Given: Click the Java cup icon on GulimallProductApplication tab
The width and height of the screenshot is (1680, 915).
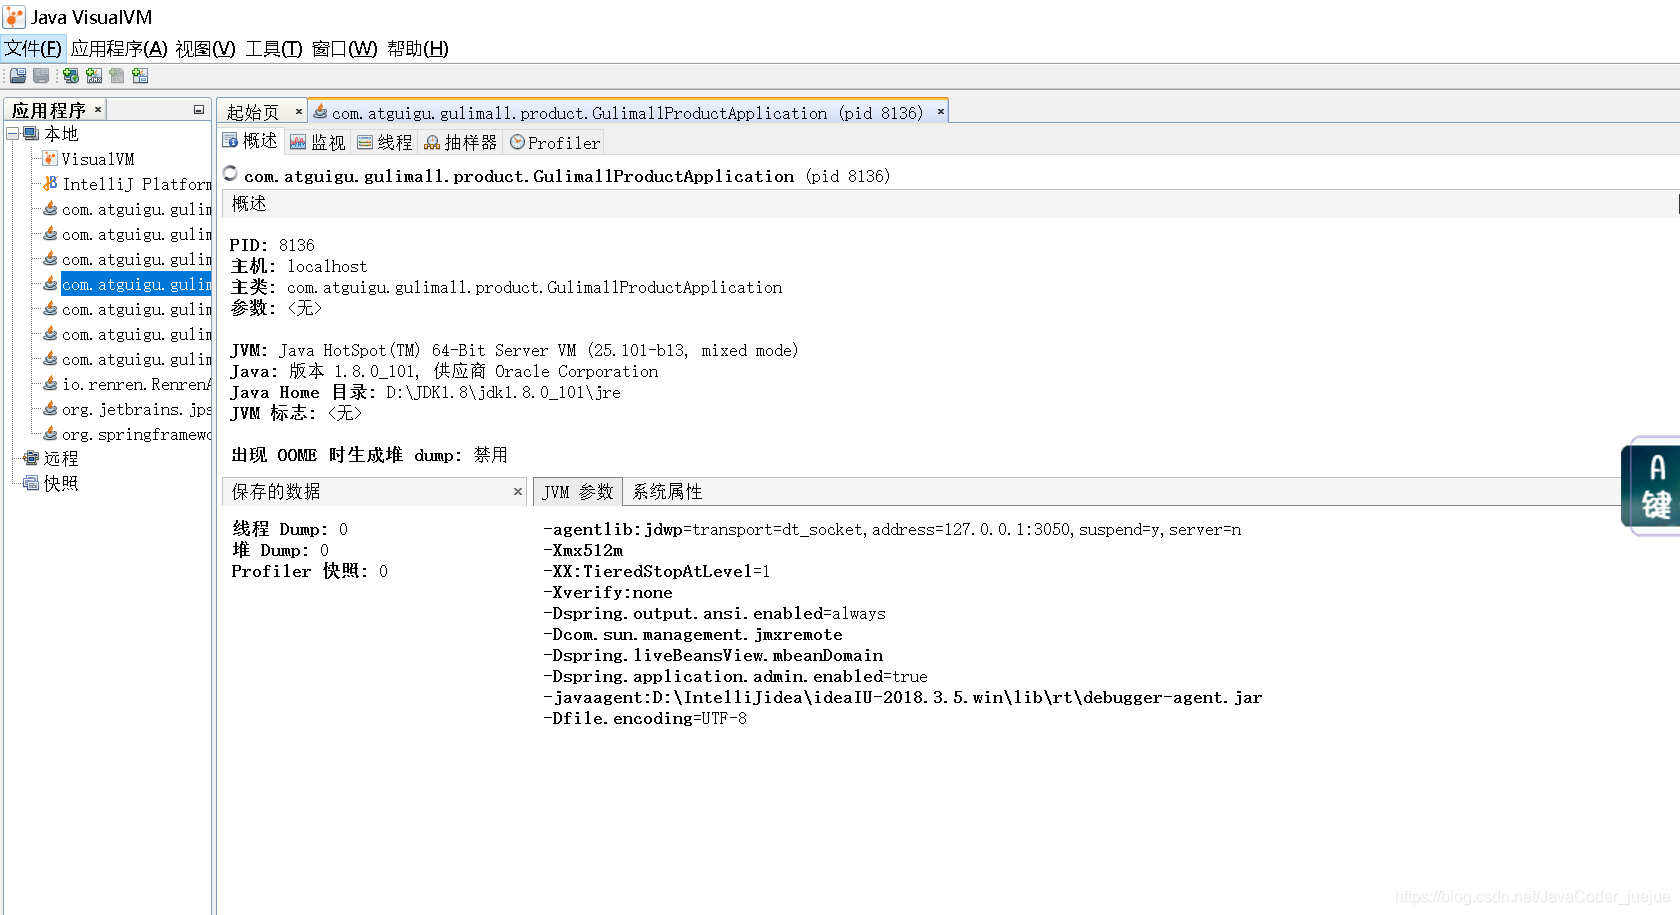Looking at the screenshot, I should pyautogui.click(x=320, y=112).
